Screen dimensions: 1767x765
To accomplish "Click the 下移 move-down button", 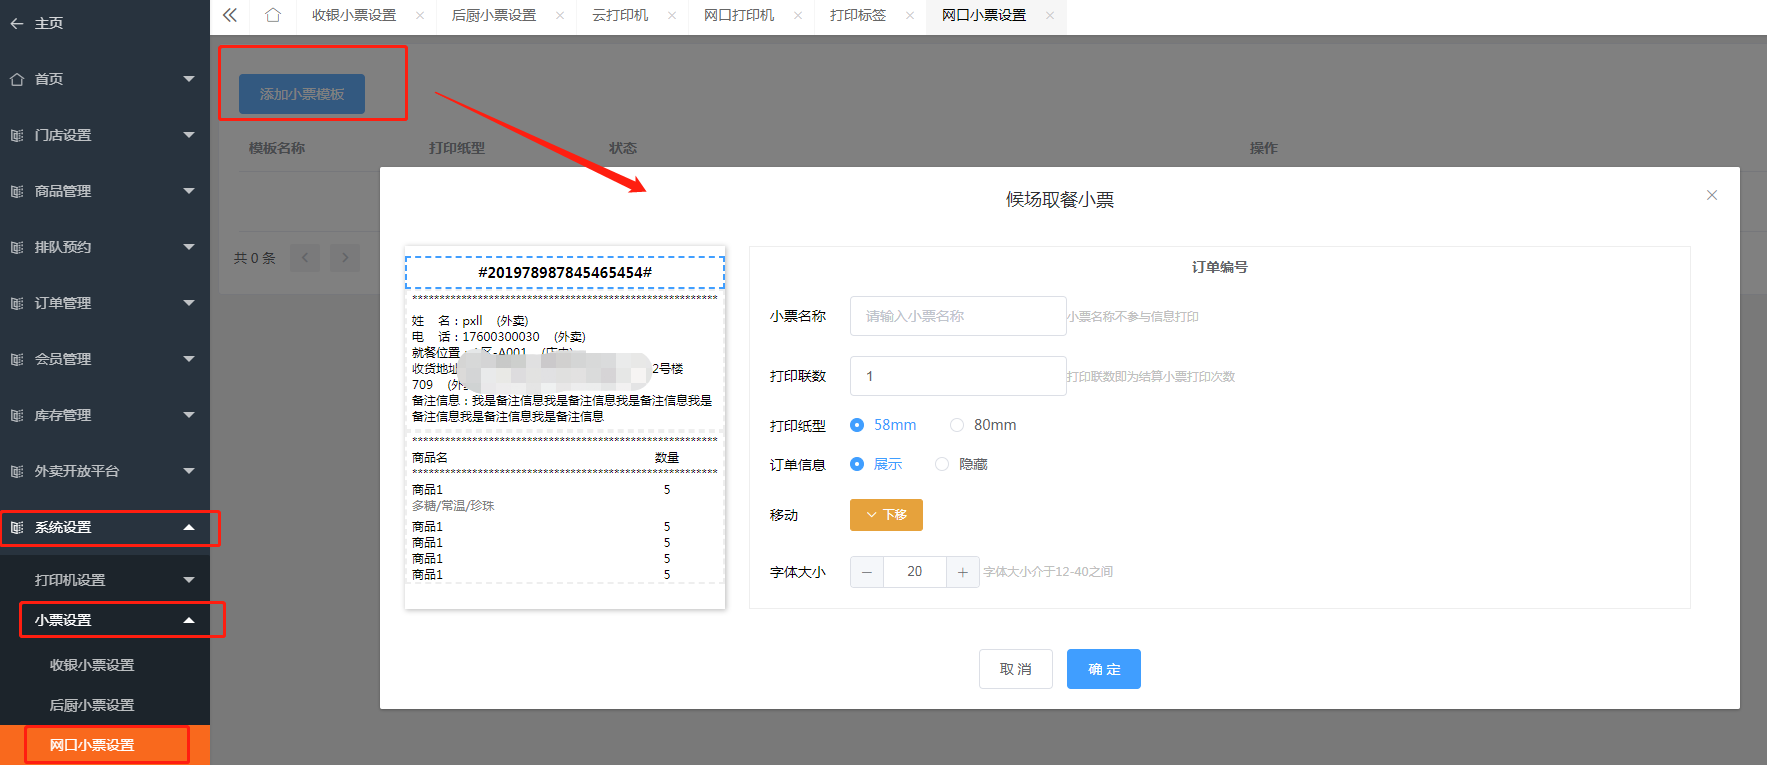I will [886, 515].
